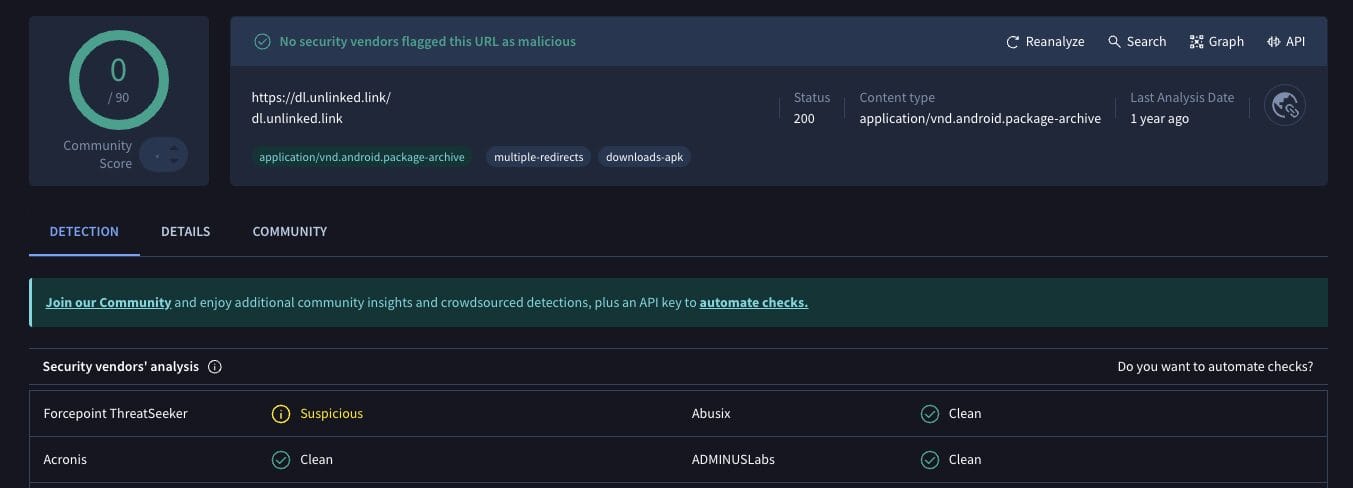Click the globe link icon beside Last Analysis Date
Viewport: 1353px width, 488px height.
1285,105
